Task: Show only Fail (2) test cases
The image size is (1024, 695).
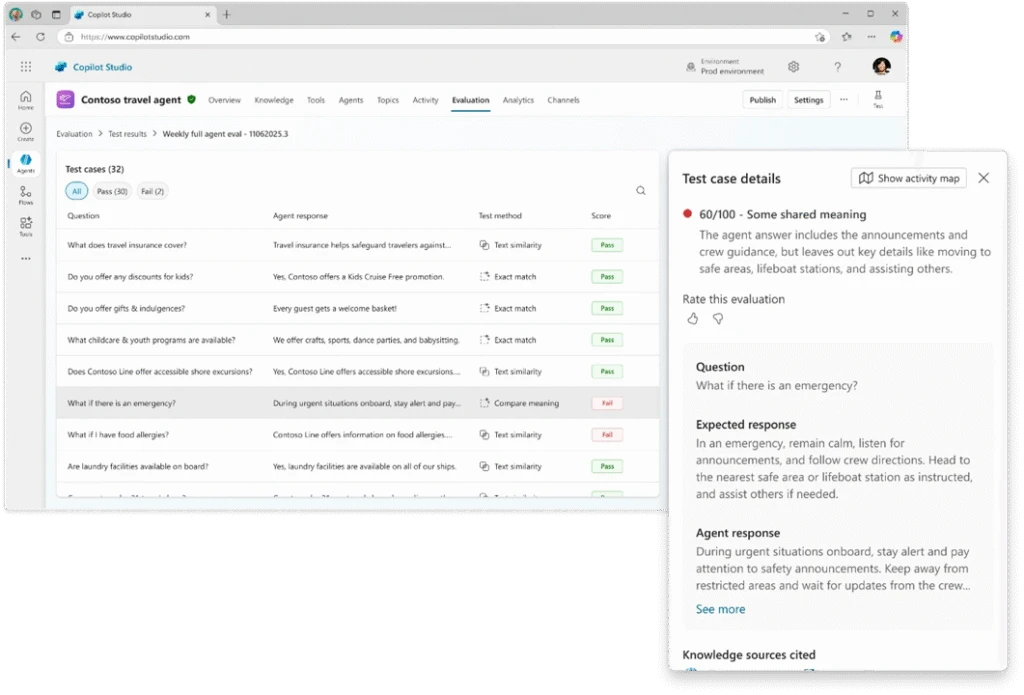Action: point(151,191)
